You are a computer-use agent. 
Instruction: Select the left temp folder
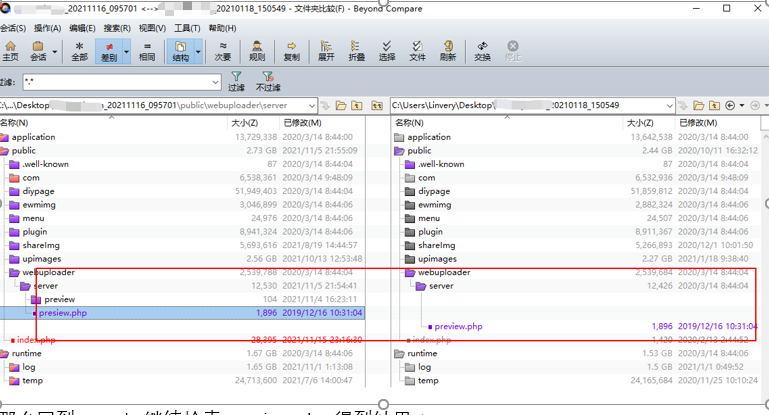(x=32, y=381)
